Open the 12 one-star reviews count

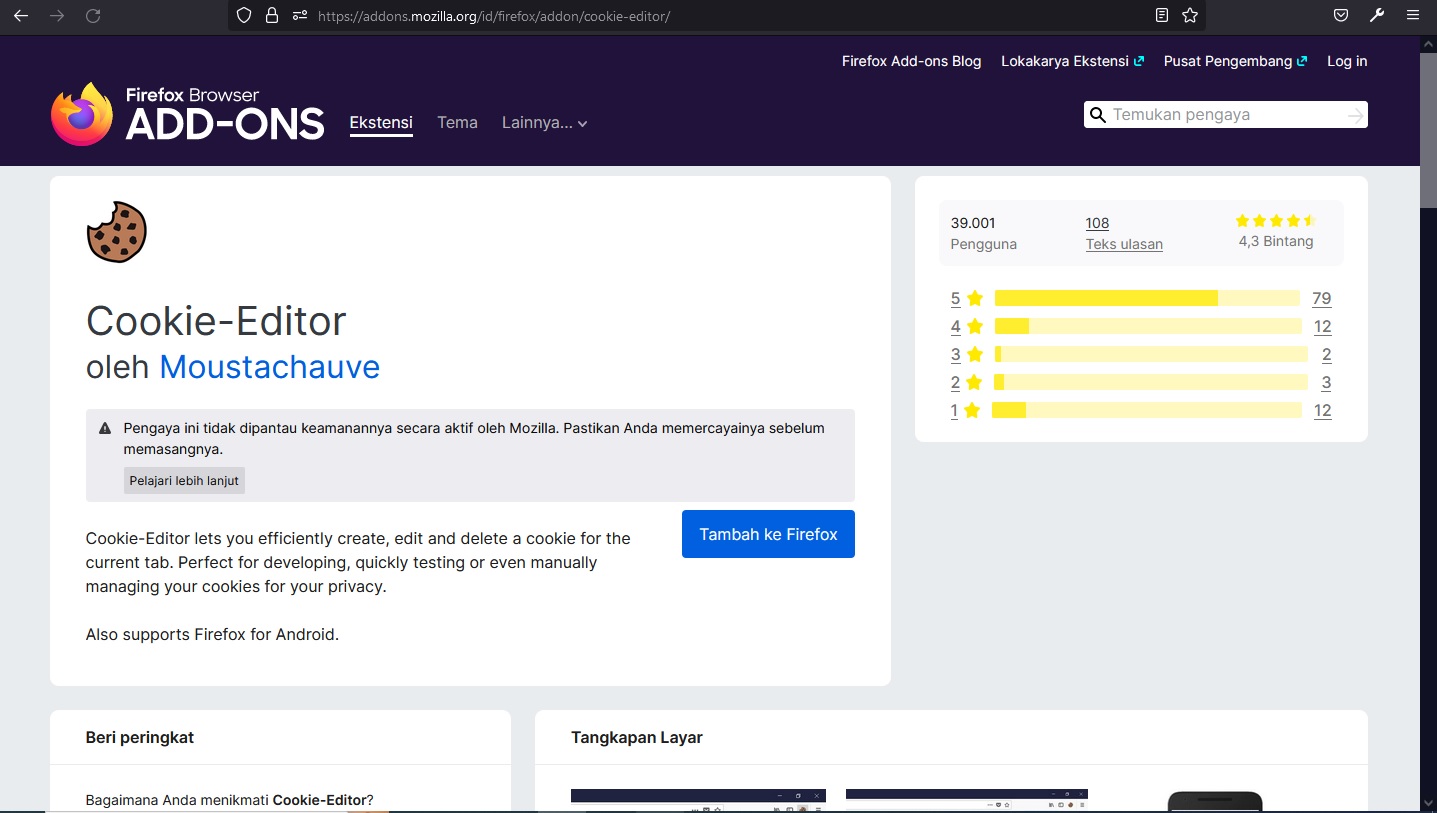click(x=1323, y=410)
